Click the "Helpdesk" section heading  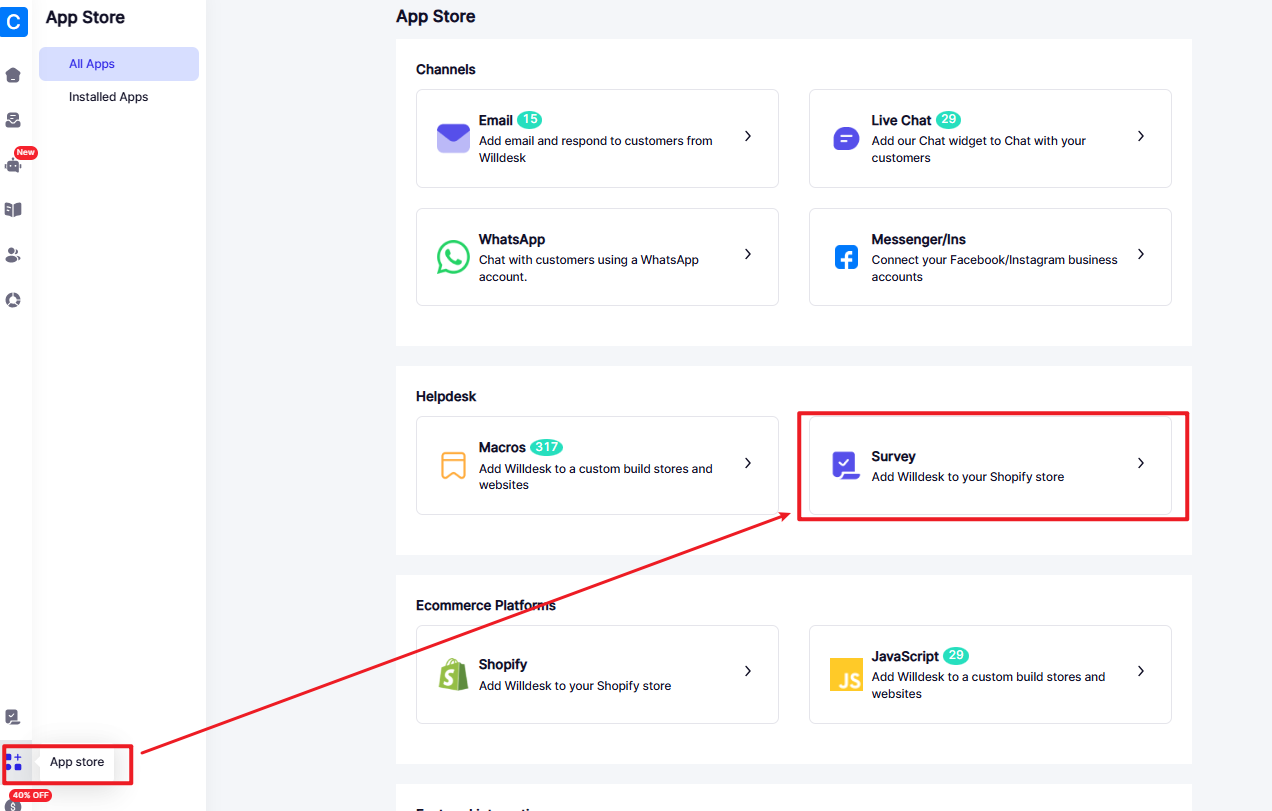(x=446, y=397)
